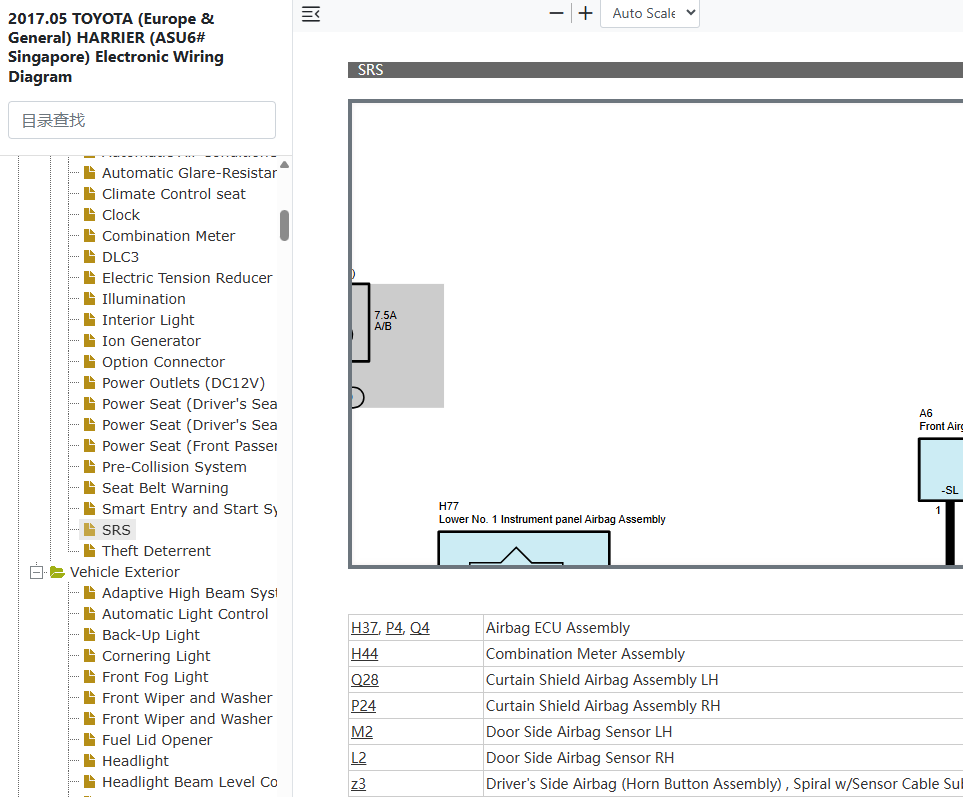Click the Vehicle Exterior folder icon
This screenshot has width=963, height=797.
click(57, 572)
